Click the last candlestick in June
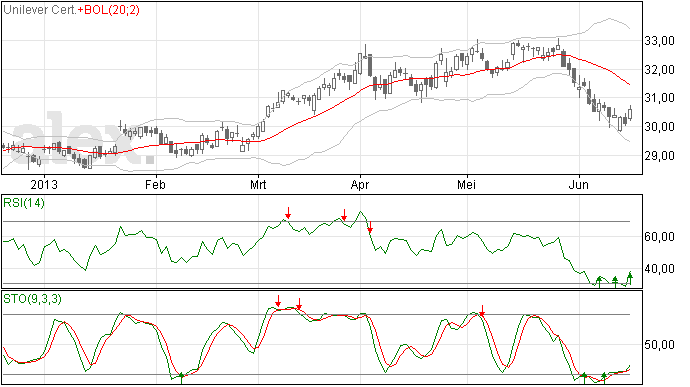The image size is (690, 387). [630, 113]
